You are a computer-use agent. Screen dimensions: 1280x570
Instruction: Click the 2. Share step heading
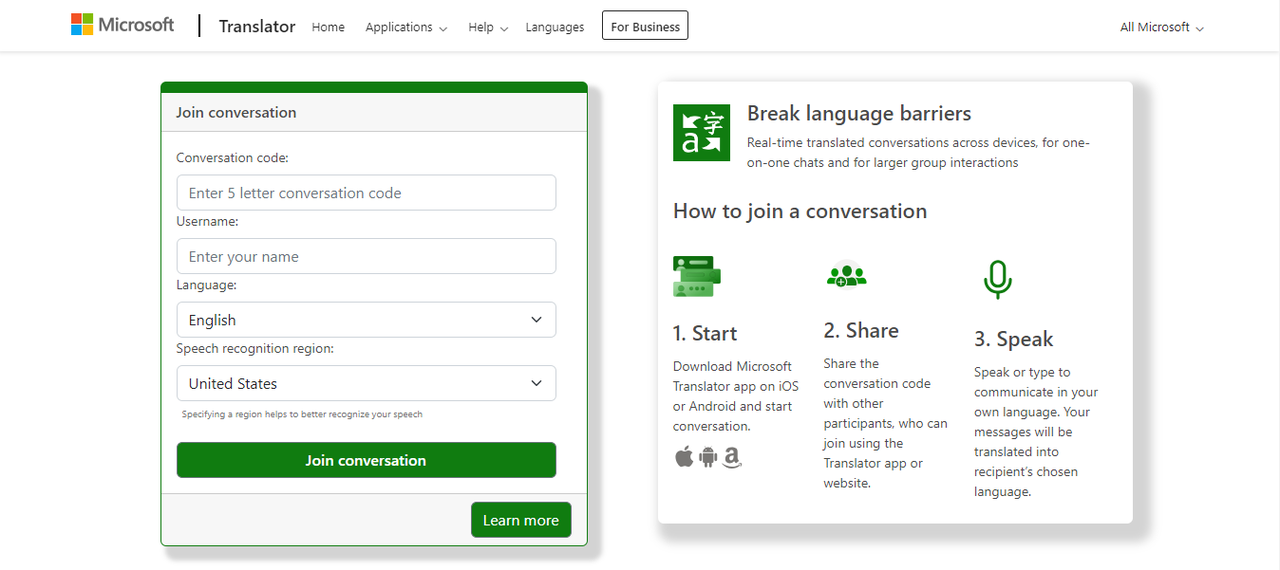coord(861,330)
